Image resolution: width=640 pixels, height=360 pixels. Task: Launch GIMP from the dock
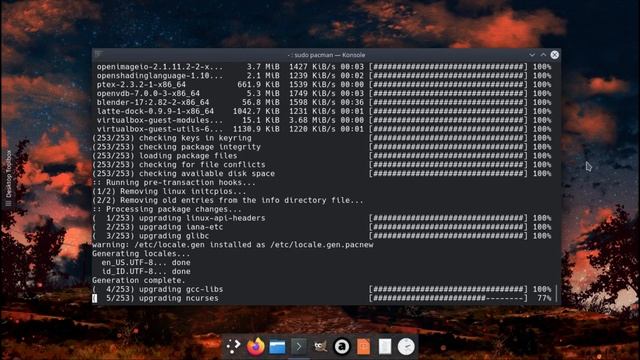pos(320,347)
